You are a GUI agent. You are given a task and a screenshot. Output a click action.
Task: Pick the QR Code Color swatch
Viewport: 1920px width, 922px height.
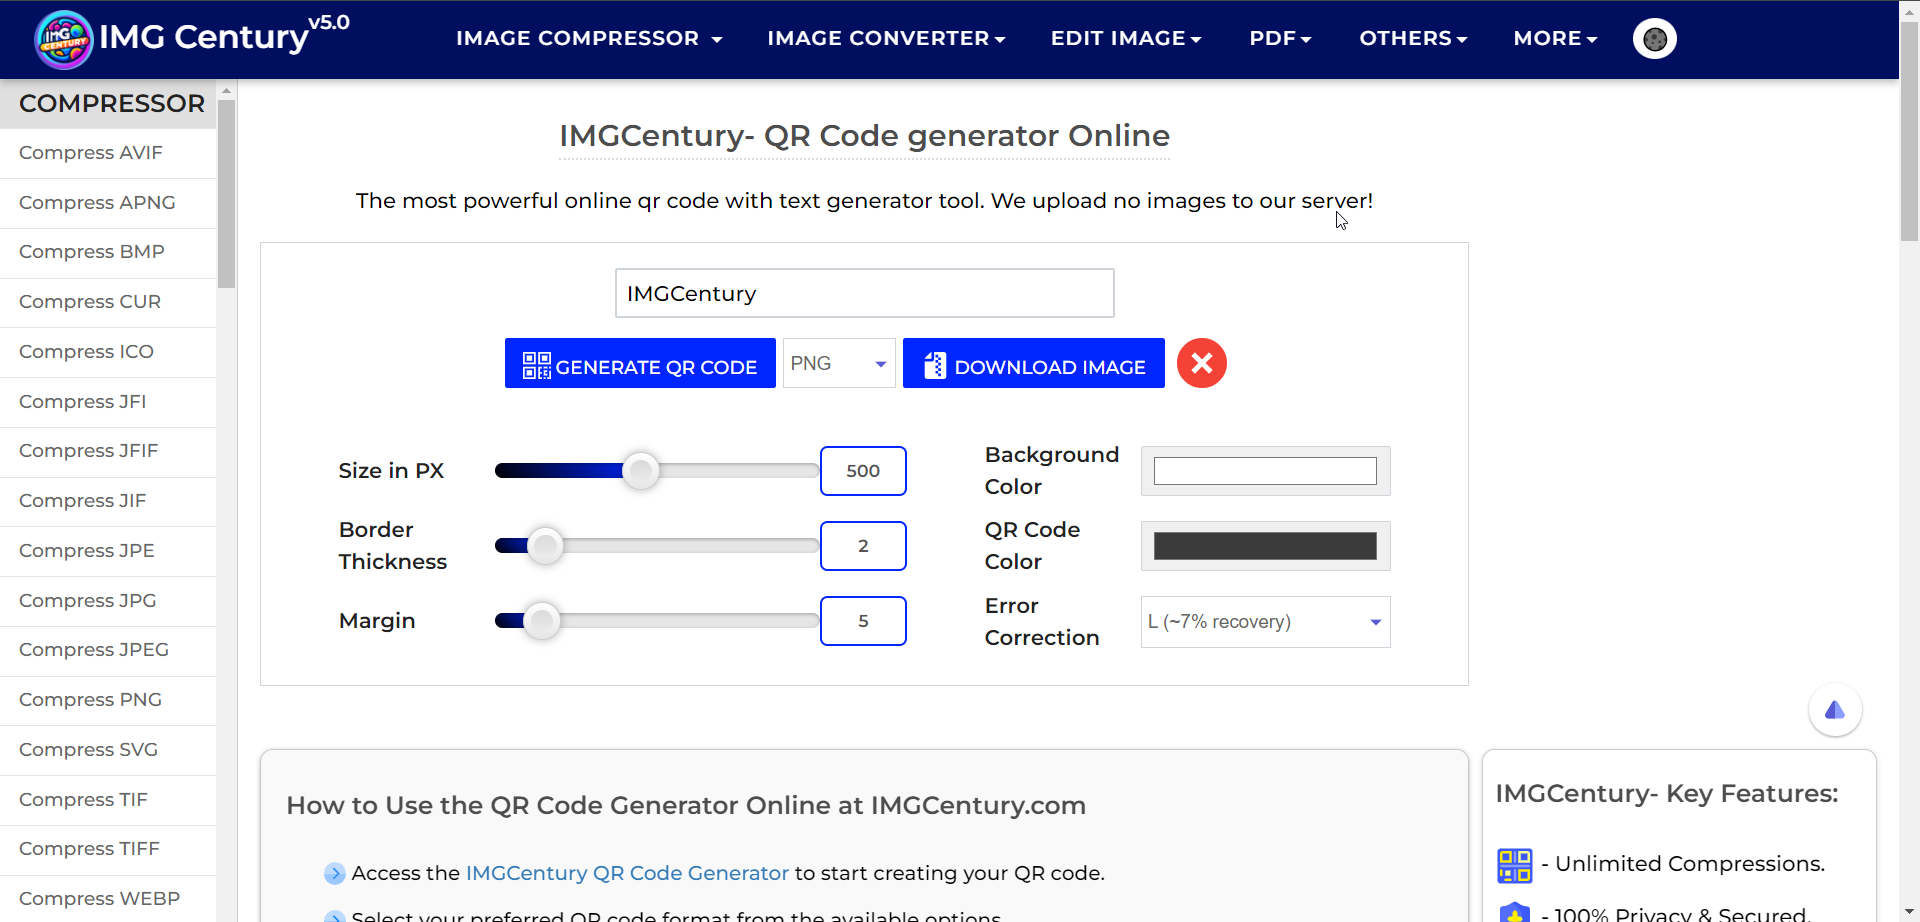pyautogui.click(x=1265, y=546)
